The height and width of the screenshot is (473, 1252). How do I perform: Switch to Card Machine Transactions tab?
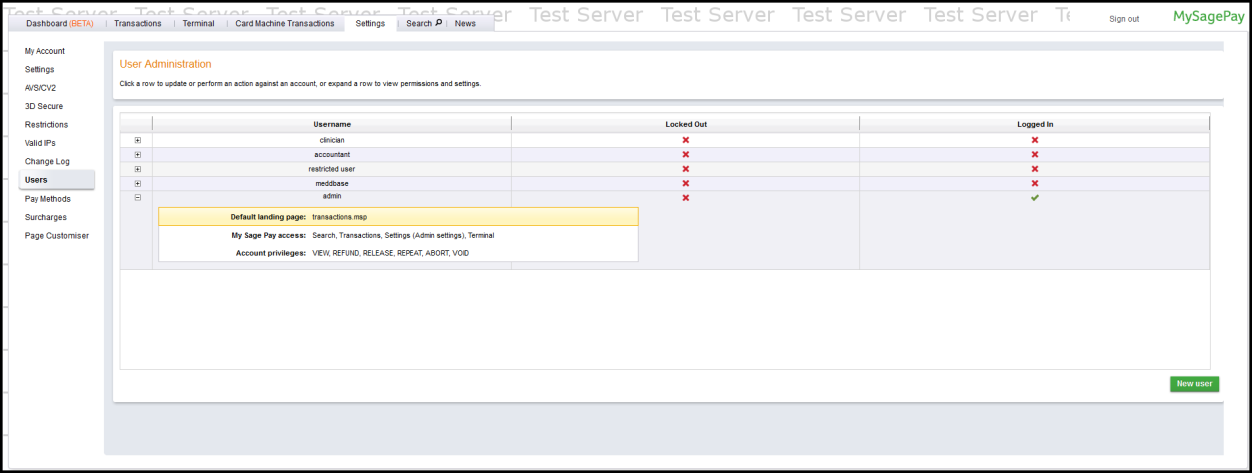287,23
